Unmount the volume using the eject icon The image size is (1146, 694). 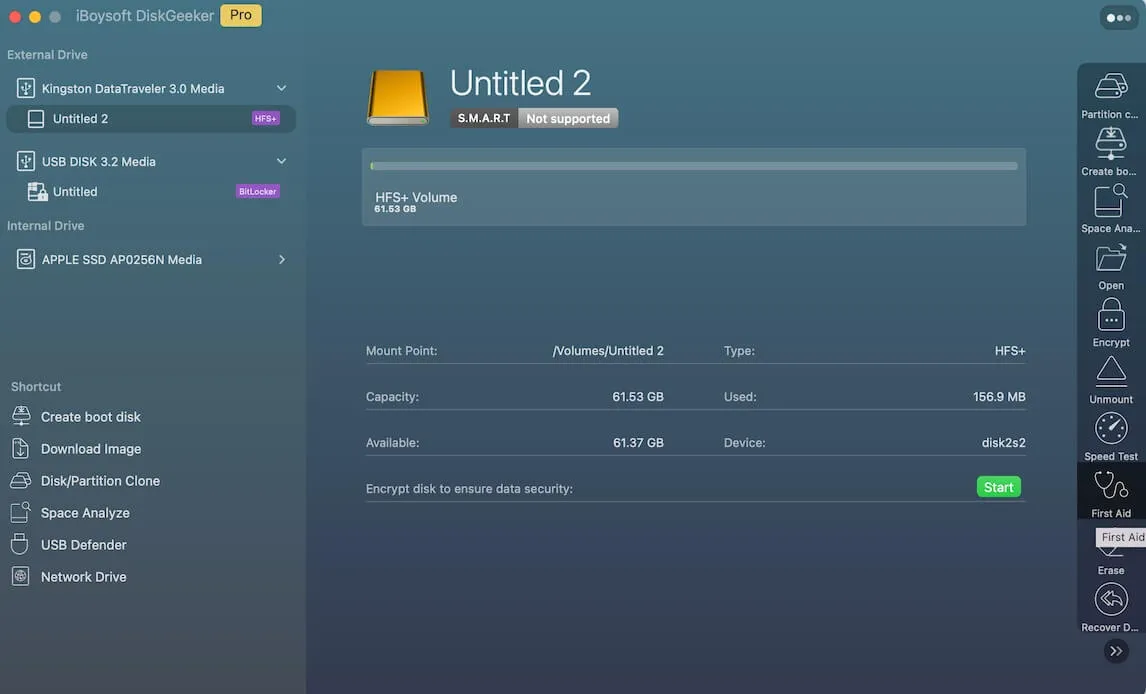[1111, 372]
